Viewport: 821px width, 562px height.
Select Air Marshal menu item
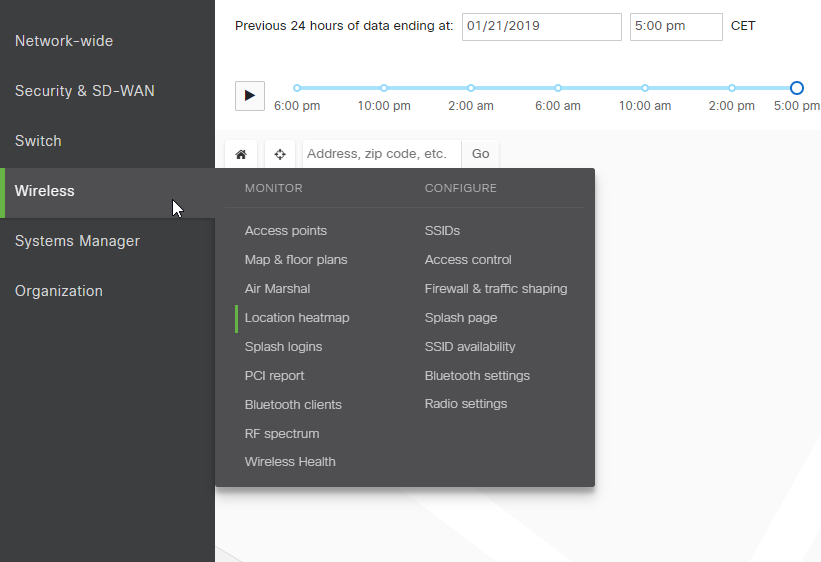pos(277,289)
